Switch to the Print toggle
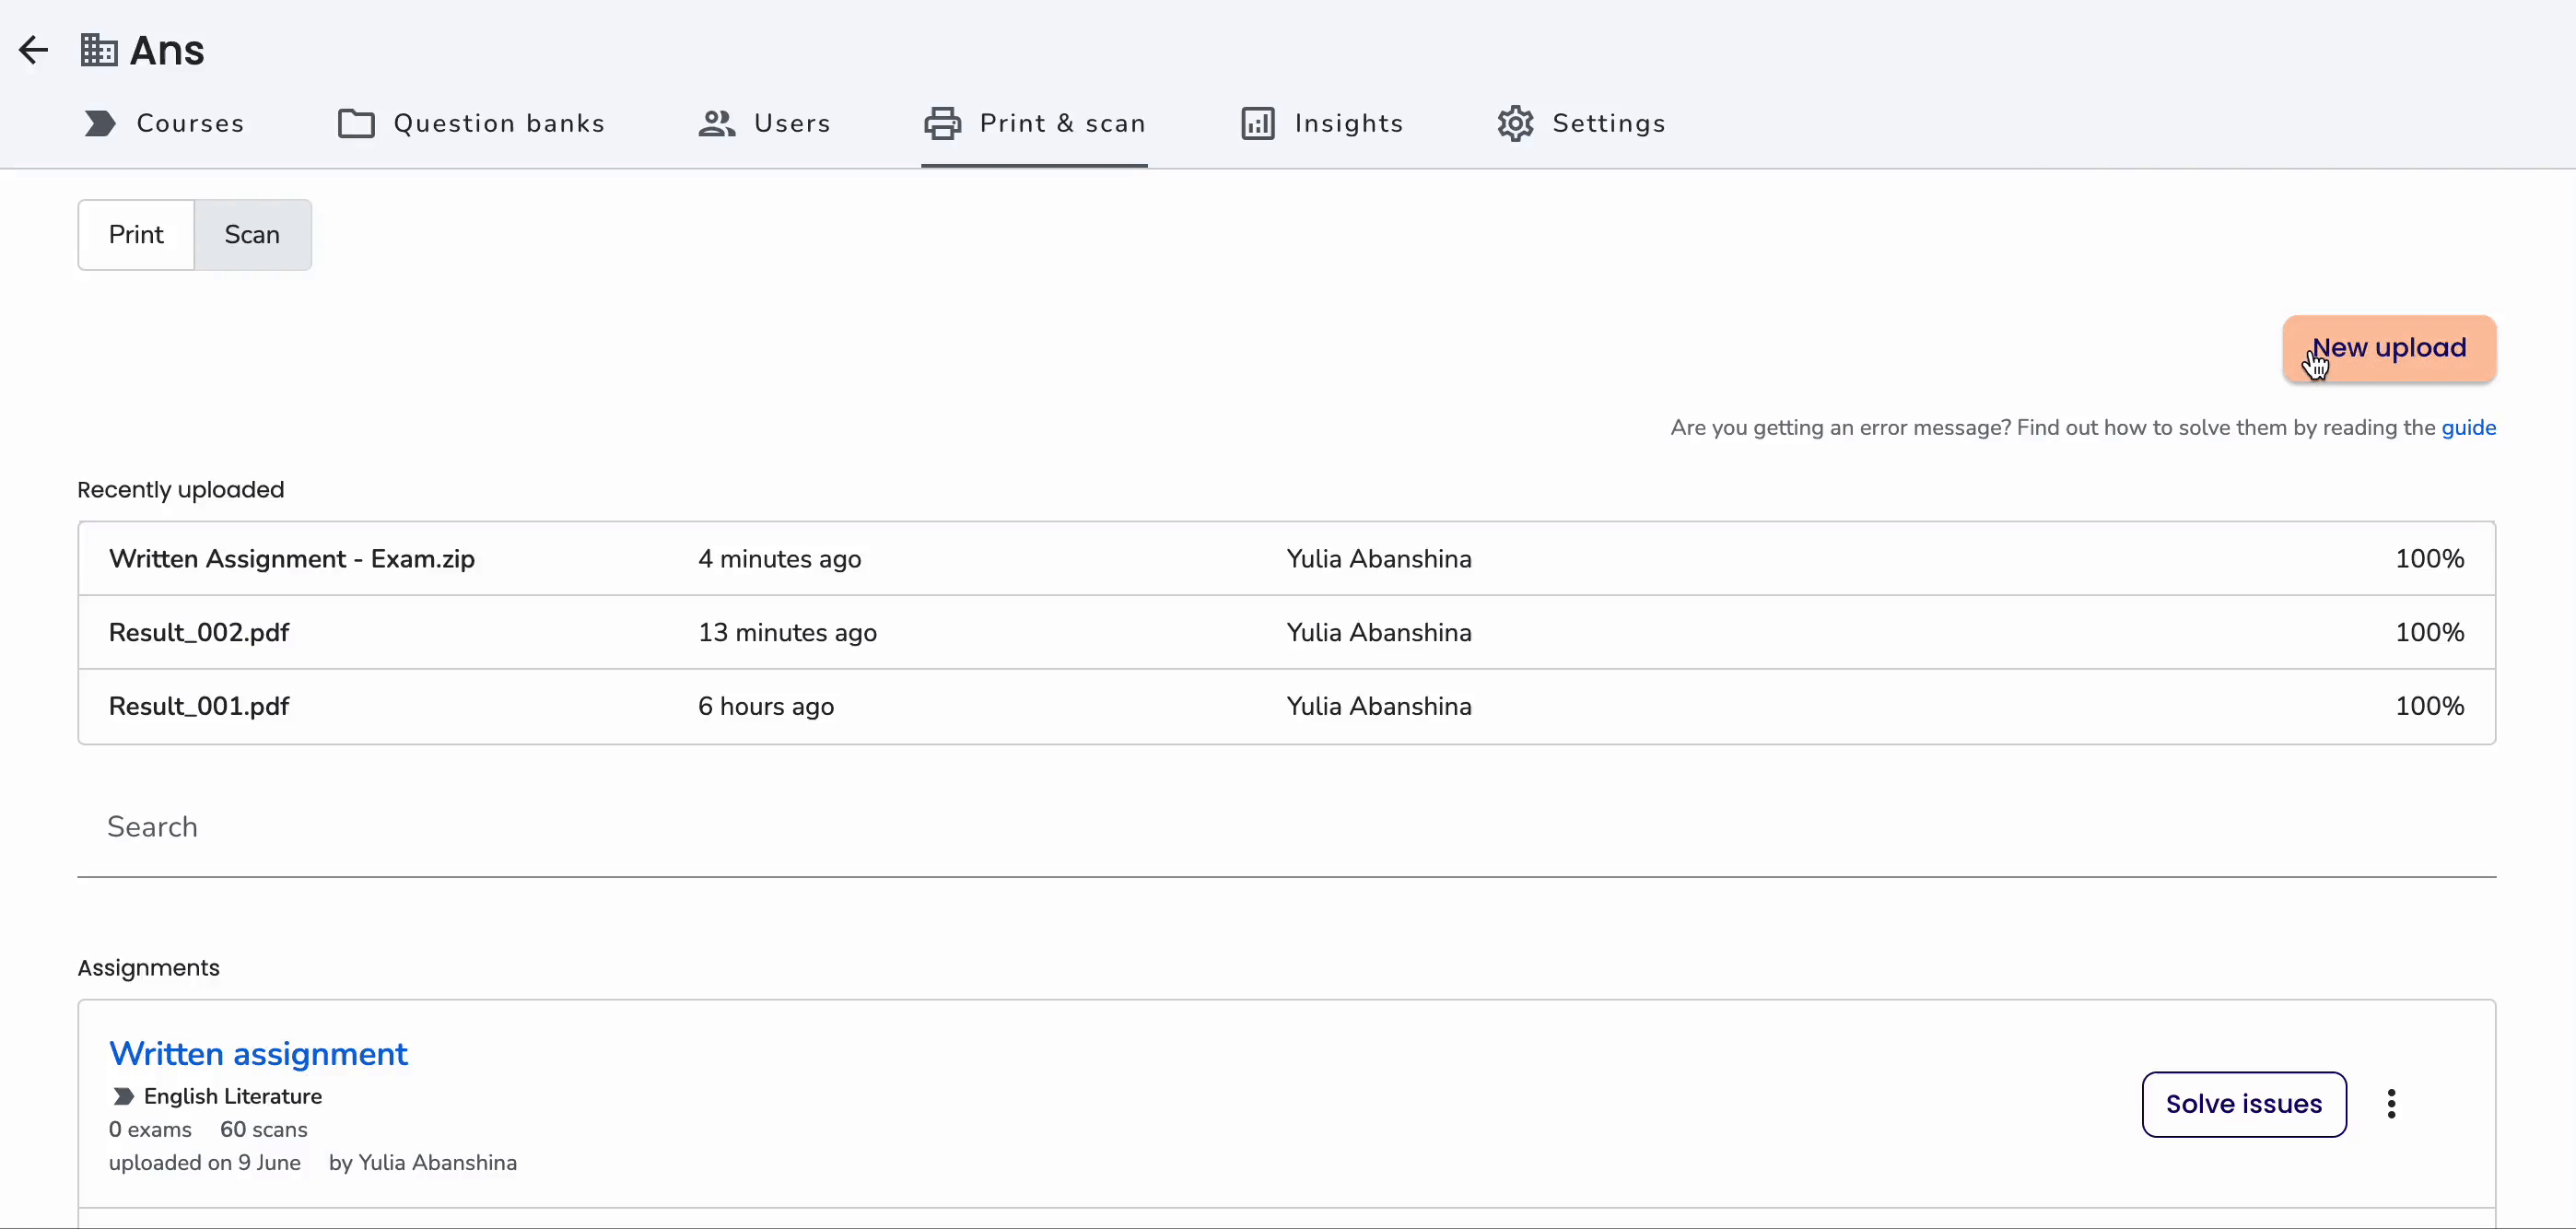 (136, 234)
